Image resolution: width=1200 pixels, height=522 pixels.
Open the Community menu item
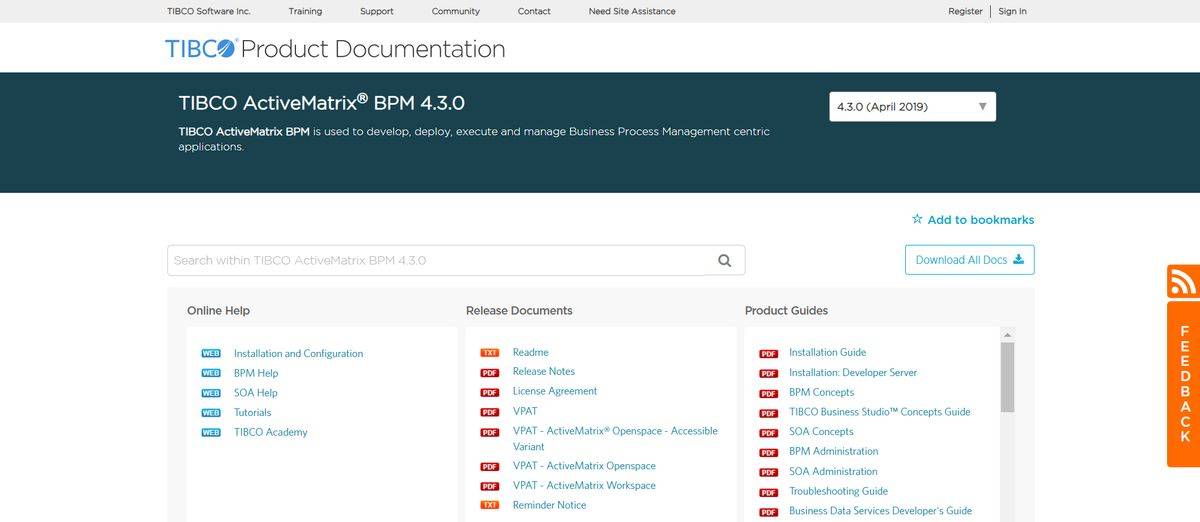pos(455,11)
